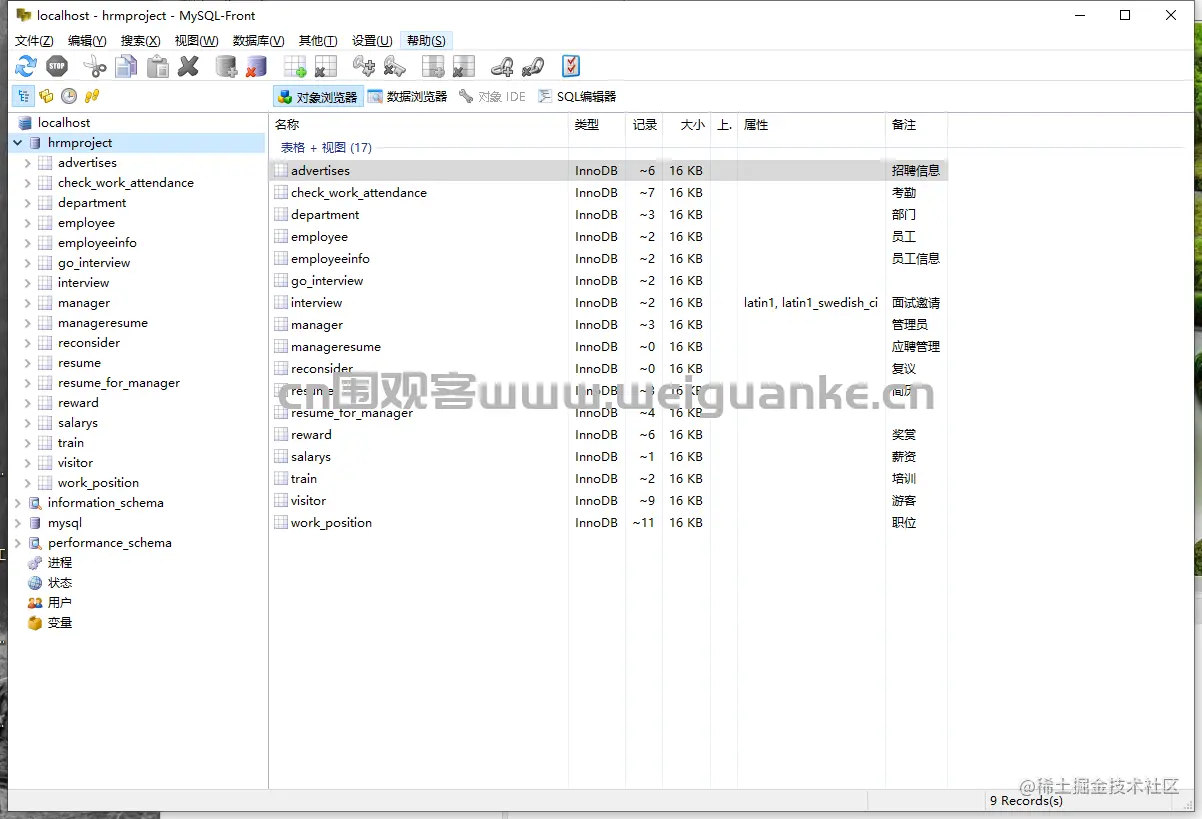This screenshot has height=819, width=1202.
Task: Click the Paste clipboard icon
Action: coord(157,67)
